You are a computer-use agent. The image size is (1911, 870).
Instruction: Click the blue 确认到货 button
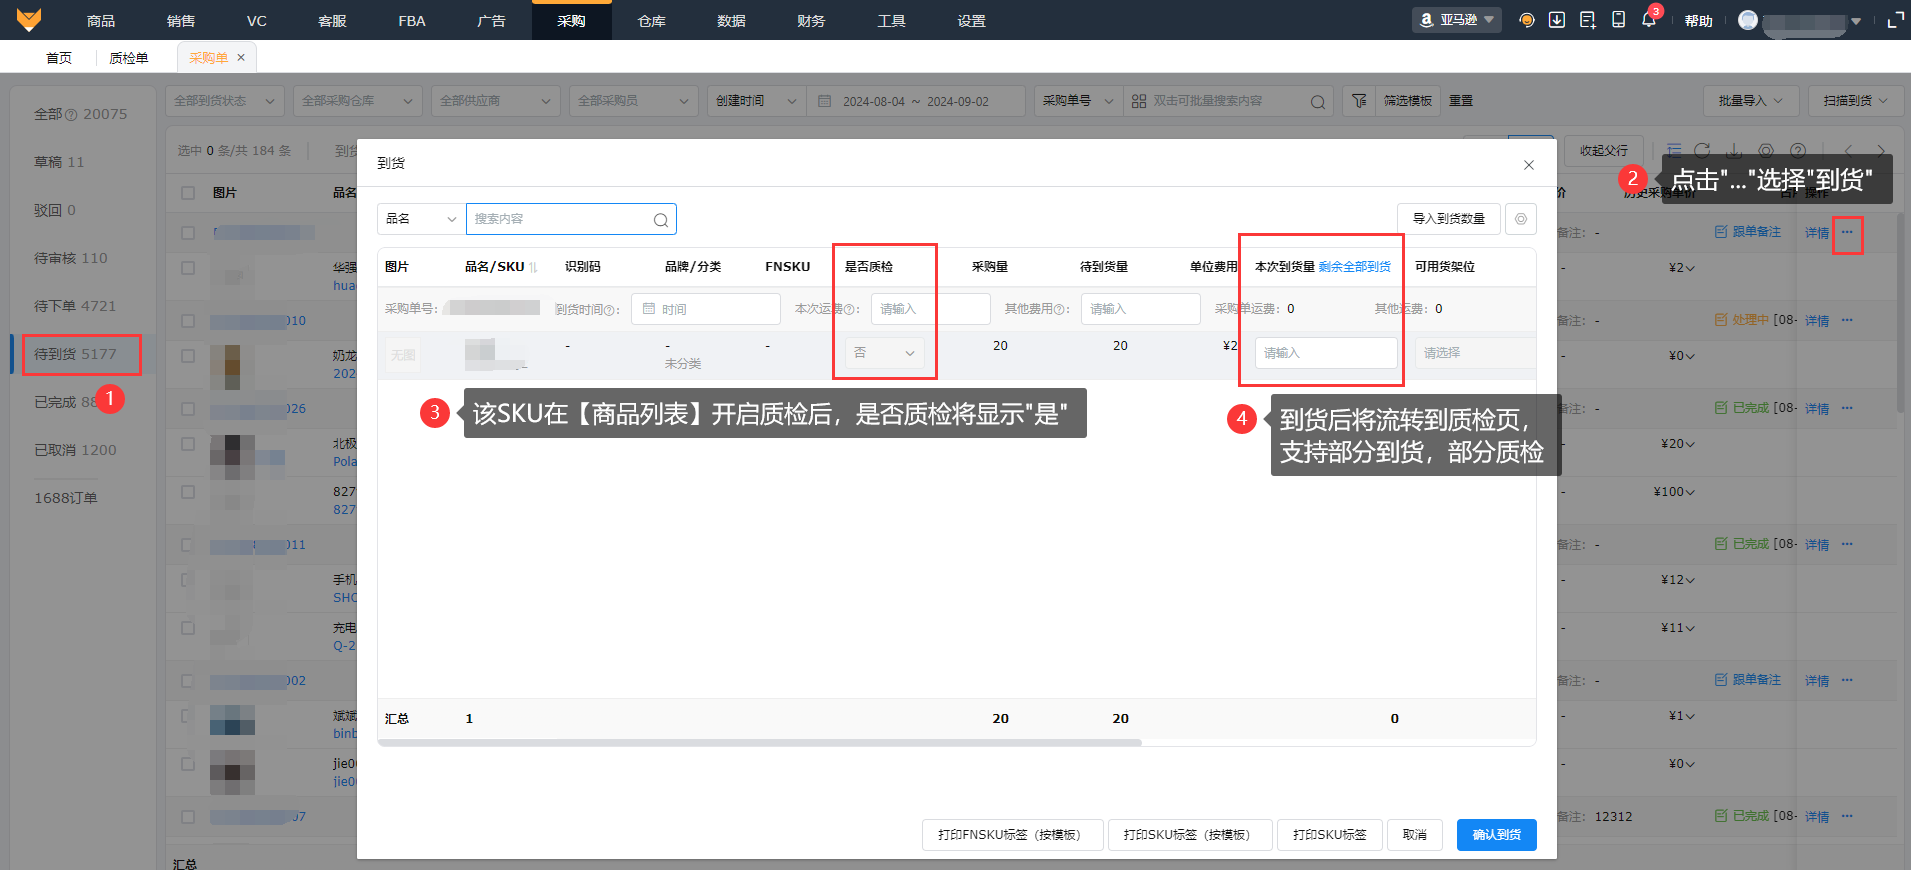(1496, 835)
